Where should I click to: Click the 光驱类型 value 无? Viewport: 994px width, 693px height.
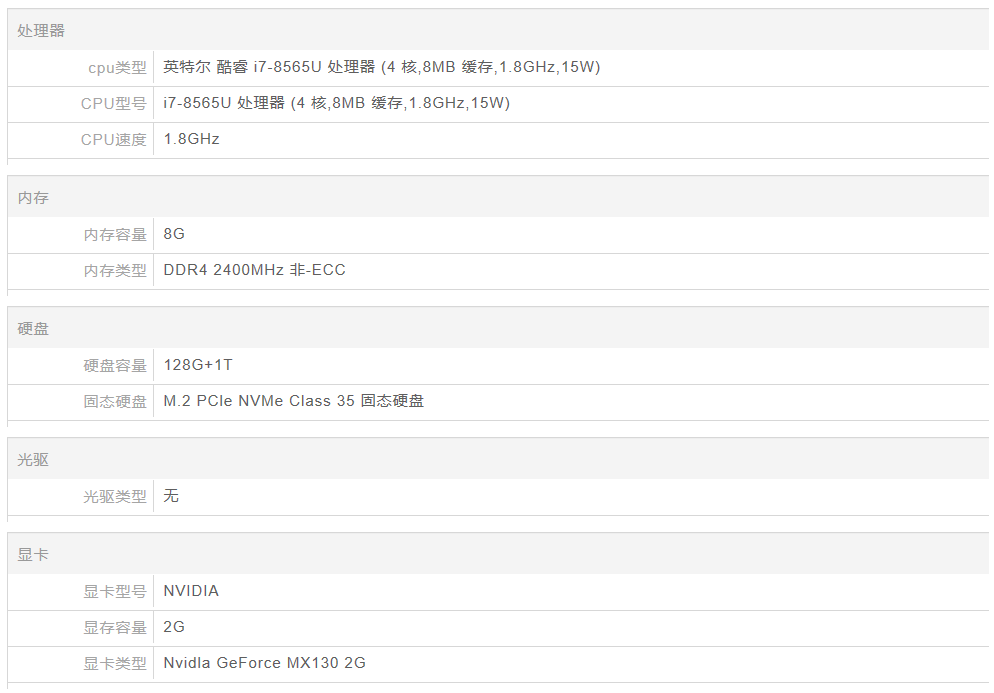(171, 496)
